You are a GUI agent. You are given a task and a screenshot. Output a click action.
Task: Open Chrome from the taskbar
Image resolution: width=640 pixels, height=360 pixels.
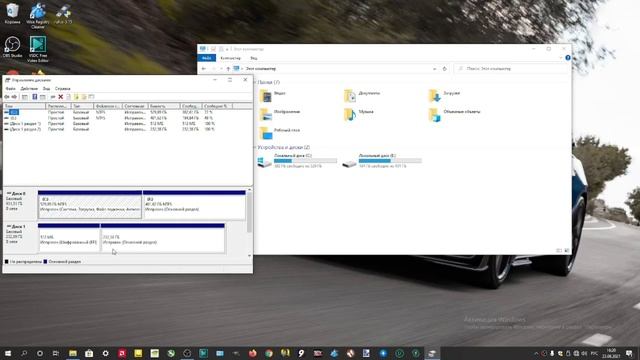pos(269,353)
